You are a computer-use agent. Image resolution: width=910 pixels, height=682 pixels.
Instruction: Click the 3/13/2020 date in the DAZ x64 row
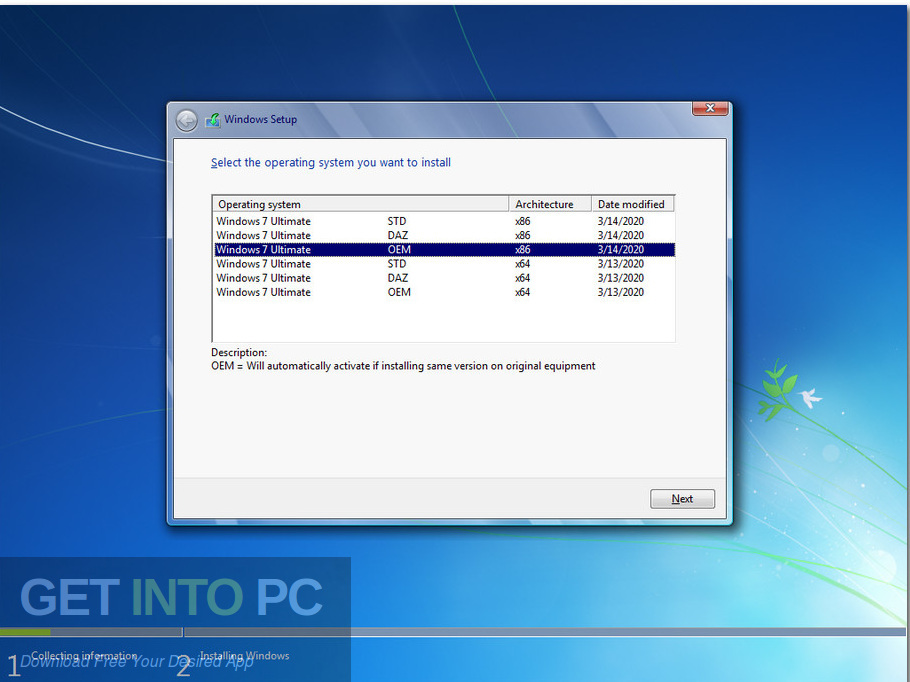point(620,278)
